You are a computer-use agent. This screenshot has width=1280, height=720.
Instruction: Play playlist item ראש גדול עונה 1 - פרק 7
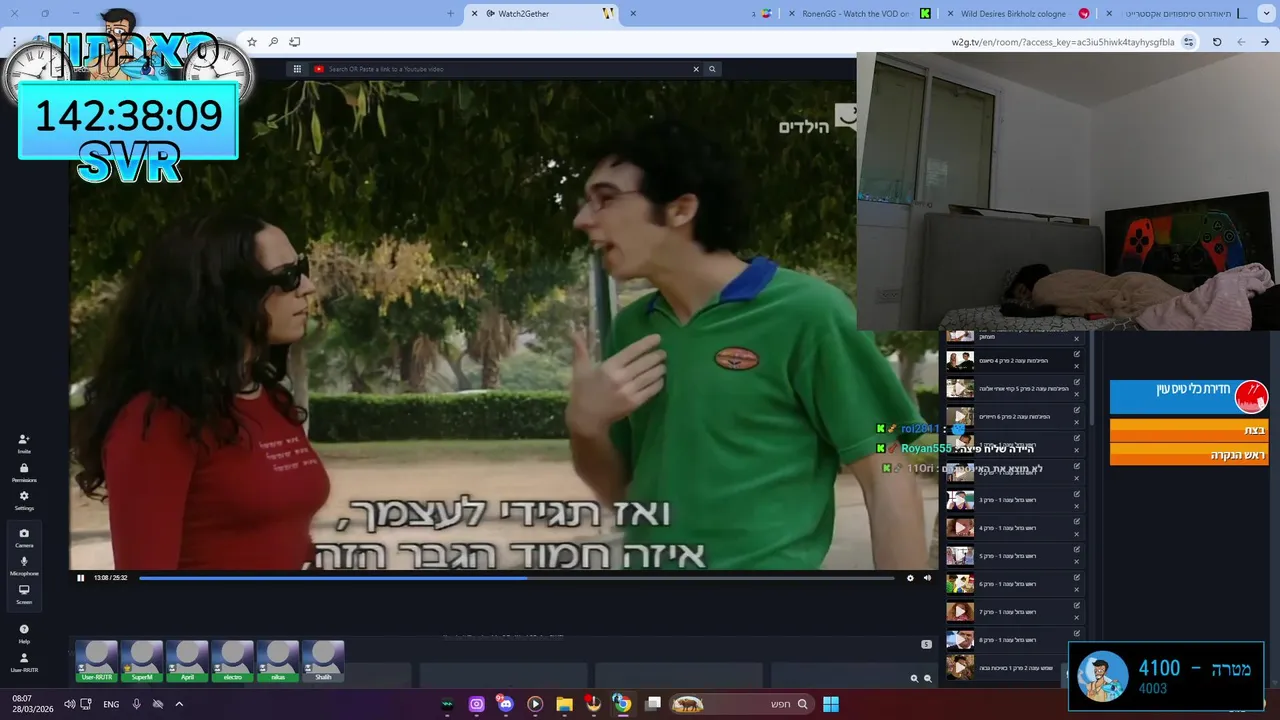click(960, 612)
